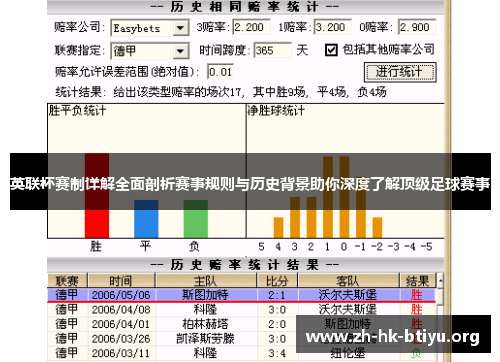Click the error range field showing 0.01
500x362 pixels.
[220, 72]
